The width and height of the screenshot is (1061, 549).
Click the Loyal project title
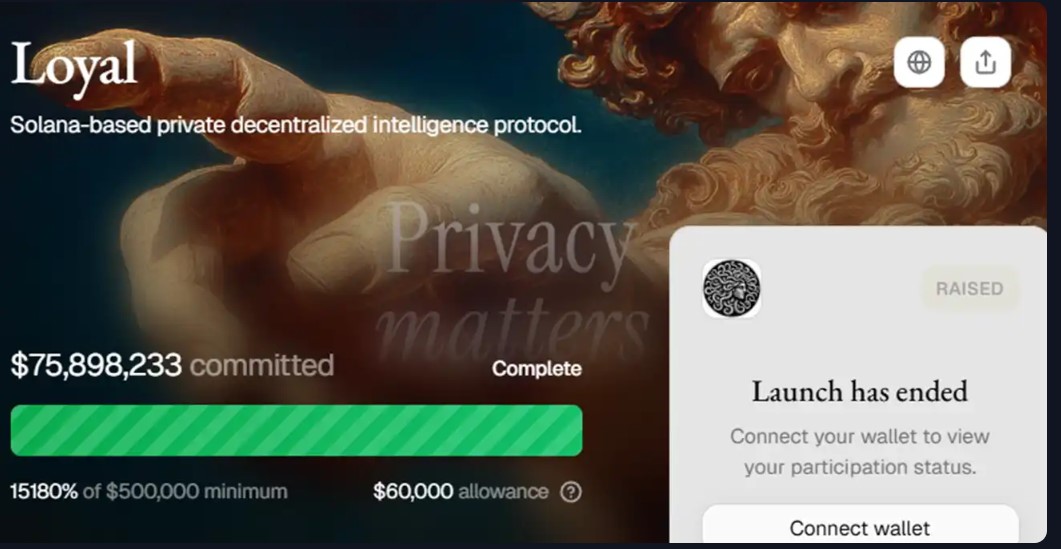(74, 66)
